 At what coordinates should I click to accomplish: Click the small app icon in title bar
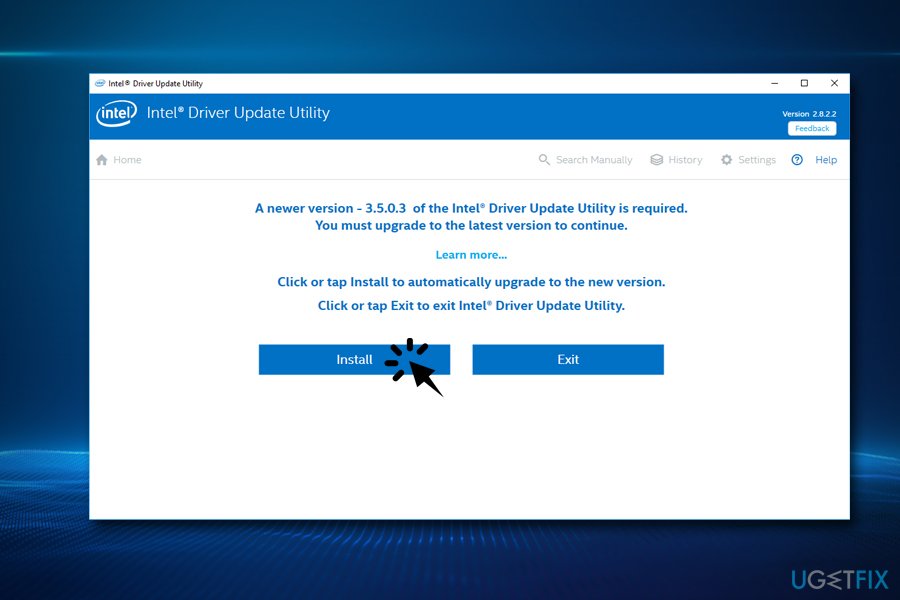[x=99, y=83]
